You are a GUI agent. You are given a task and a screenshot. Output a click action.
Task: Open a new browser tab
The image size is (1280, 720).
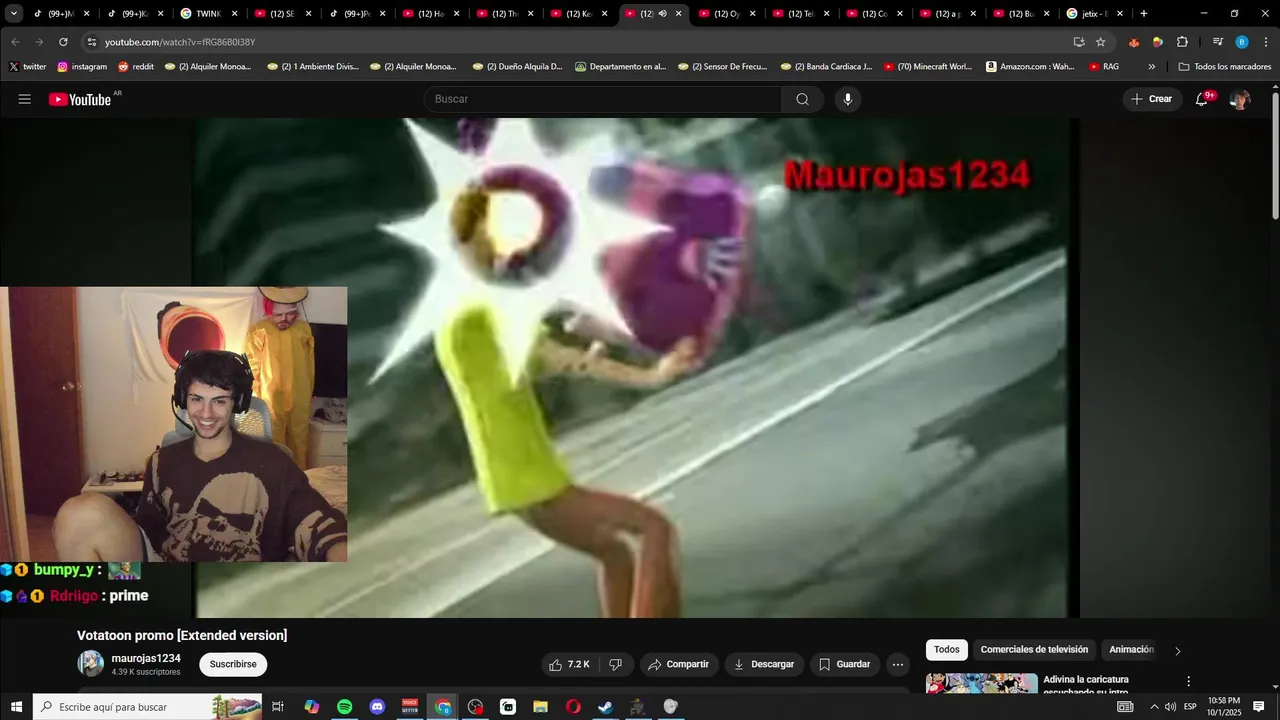tap(1144, 14)
